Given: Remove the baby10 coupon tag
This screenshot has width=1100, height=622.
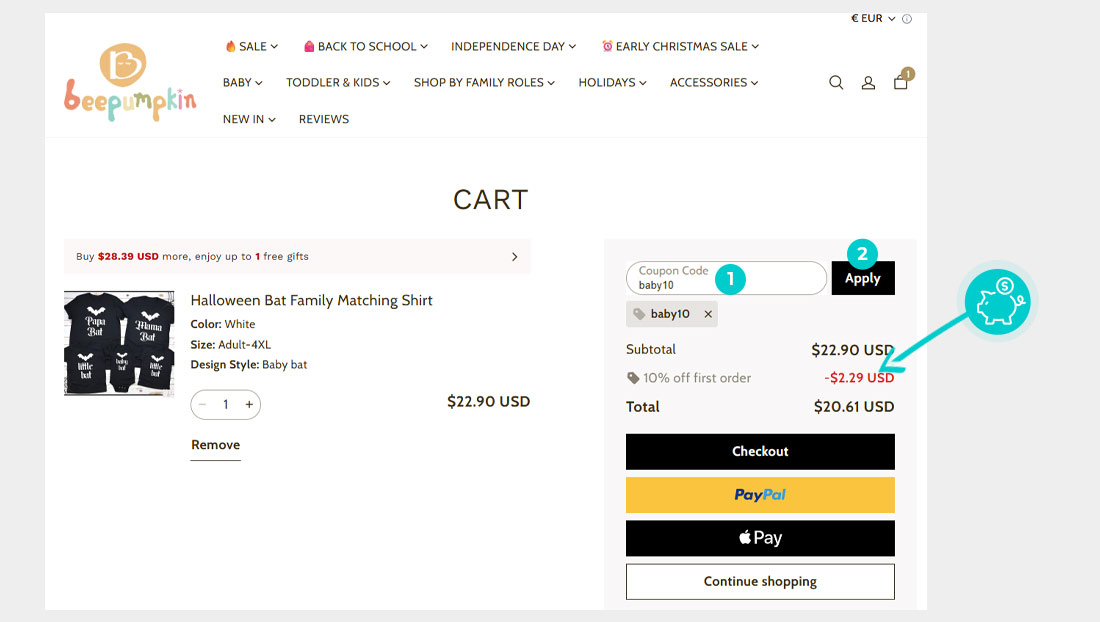Looking at the screenshot, I should click(x=708, y=314).
